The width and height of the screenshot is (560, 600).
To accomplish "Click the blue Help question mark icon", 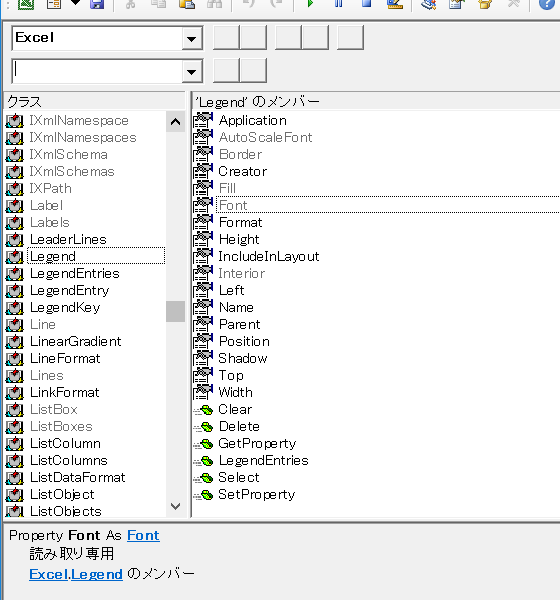I will 547,4.
